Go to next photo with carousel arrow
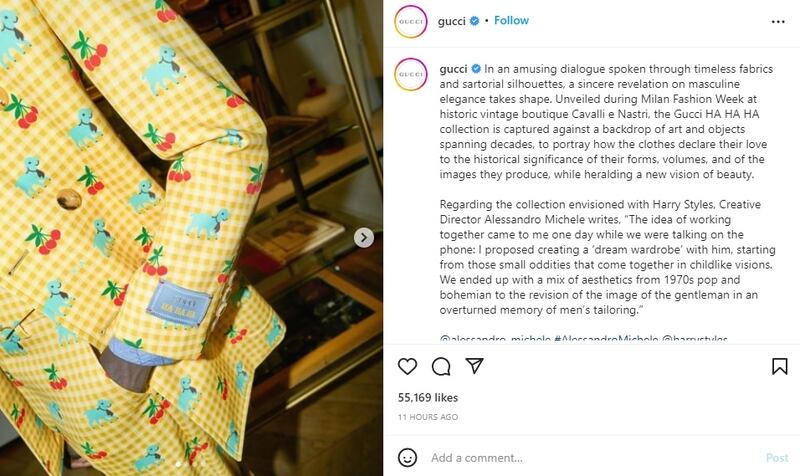 point(364,238)
